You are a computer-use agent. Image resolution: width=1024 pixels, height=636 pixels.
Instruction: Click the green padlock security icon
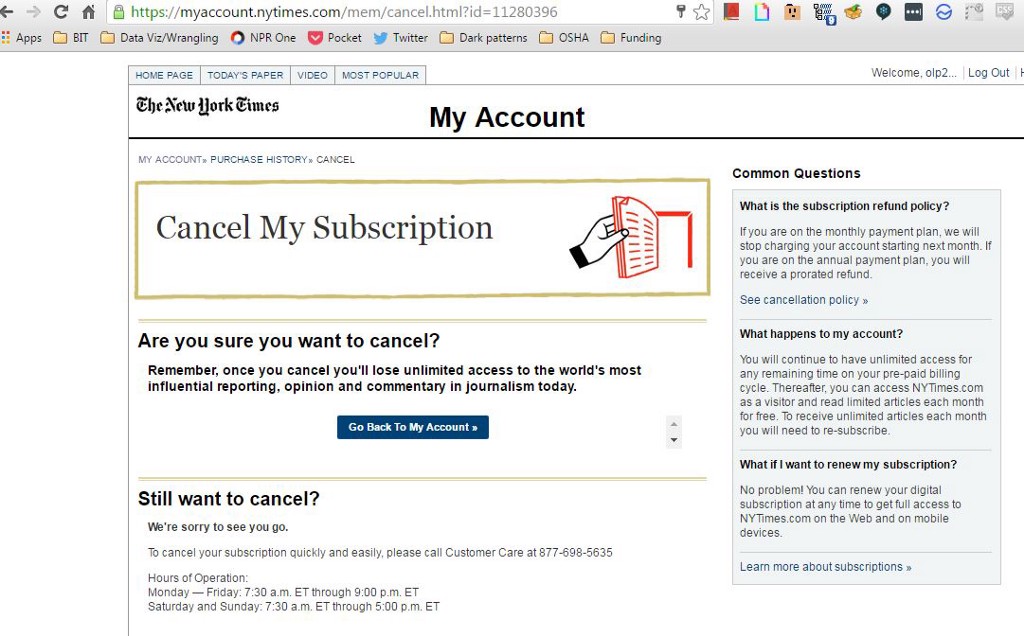coord(118,12)
